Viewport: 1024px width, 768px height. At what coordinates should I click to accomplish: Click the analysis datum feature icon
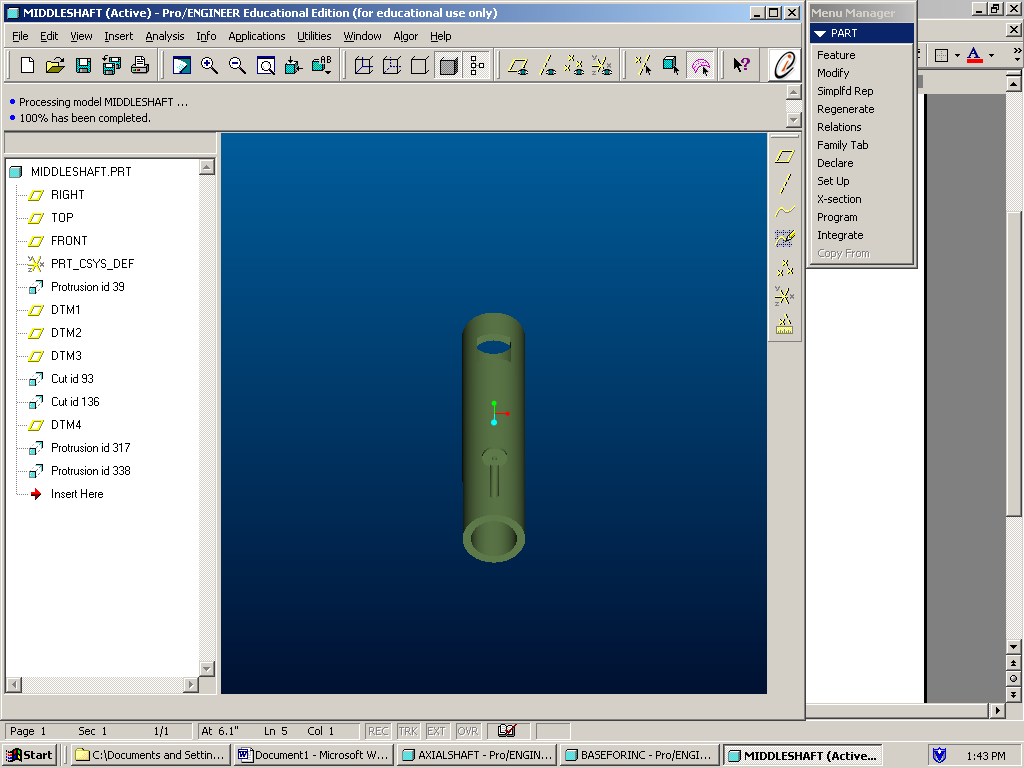click(x=784, y=323)
